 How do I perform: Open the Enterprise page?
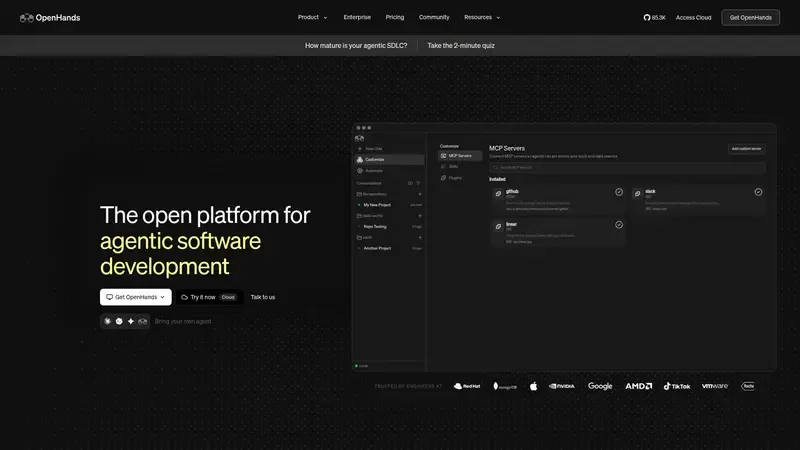(x=357, y=17)
